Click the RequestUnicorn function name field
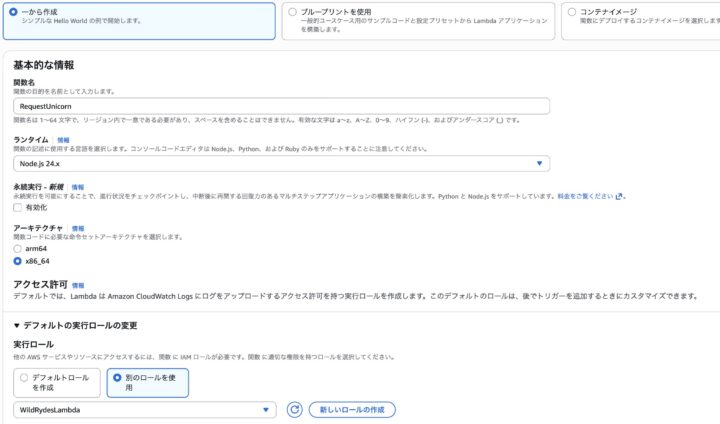This screenshot has width=720, height=424. pos(282,106)
